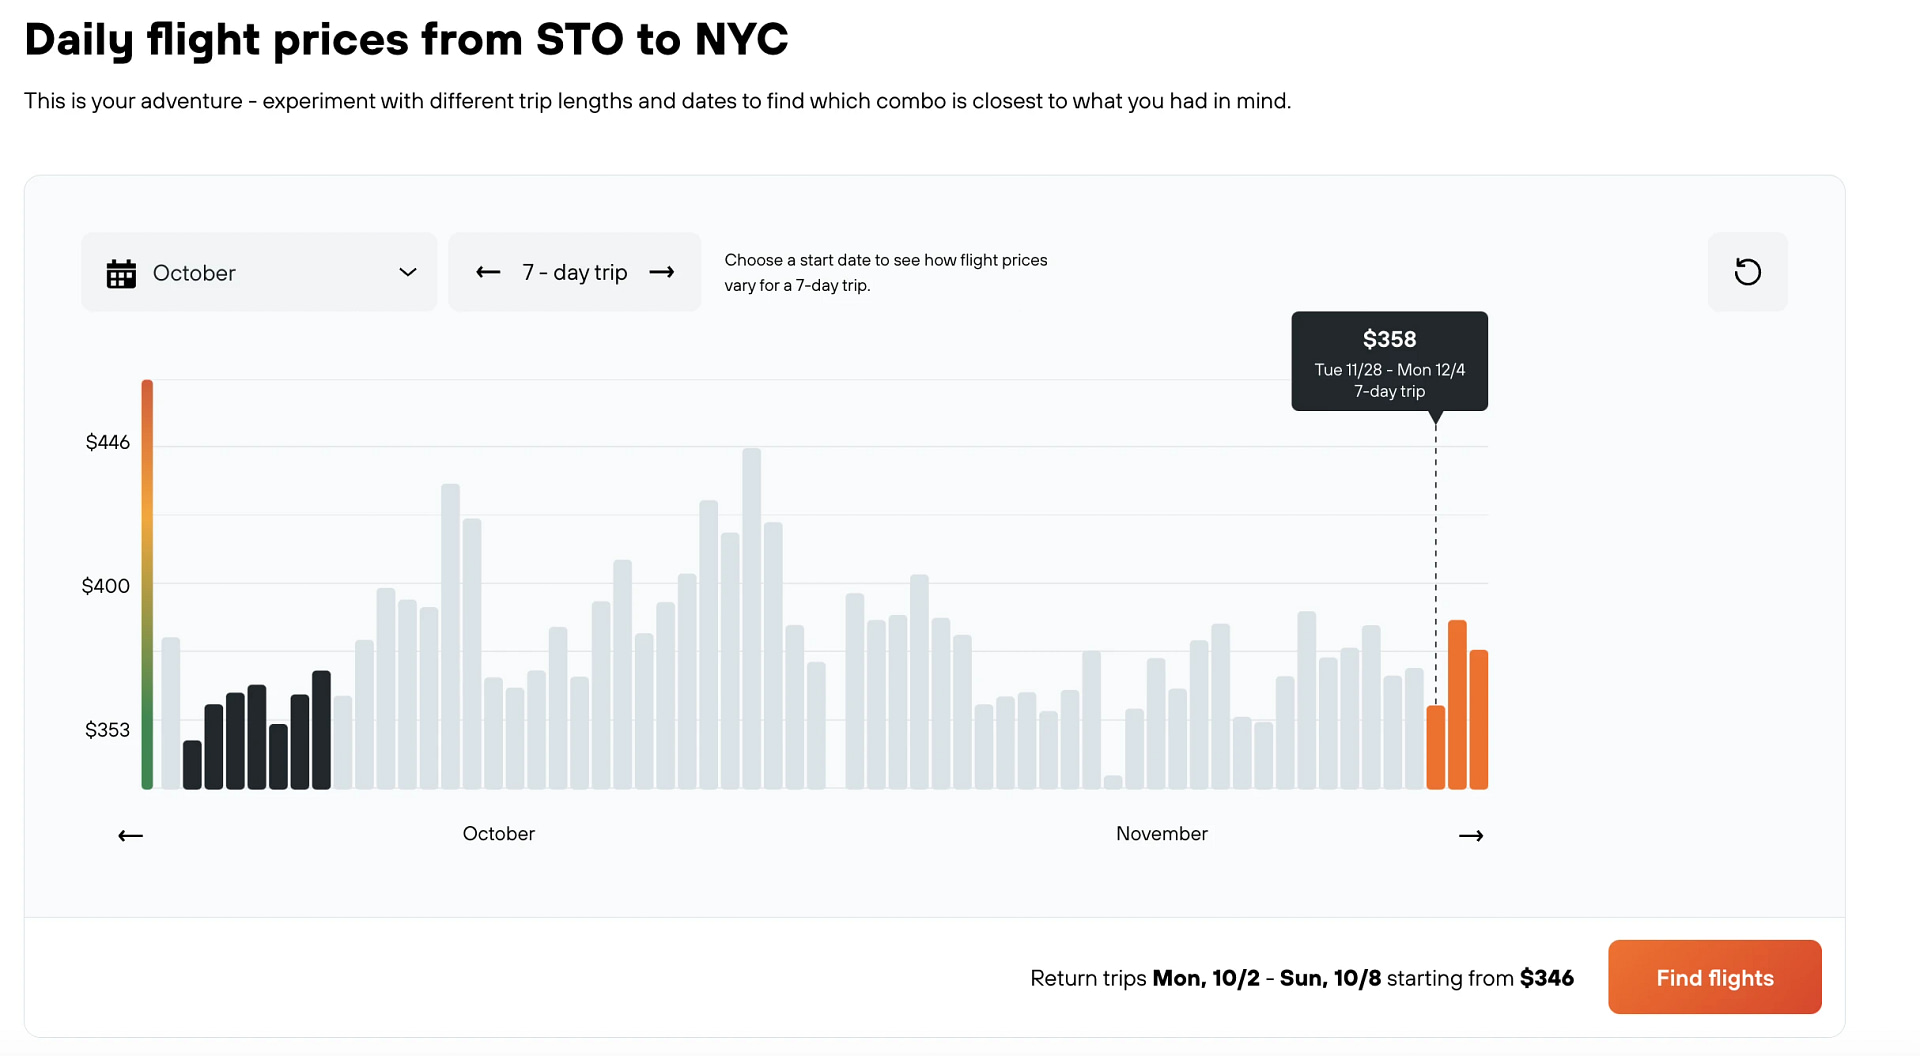Screen dimensions: 1920x1056
Task: Increase trip length with right arrow
Action: pyautogui.click(x=662, y=272)
